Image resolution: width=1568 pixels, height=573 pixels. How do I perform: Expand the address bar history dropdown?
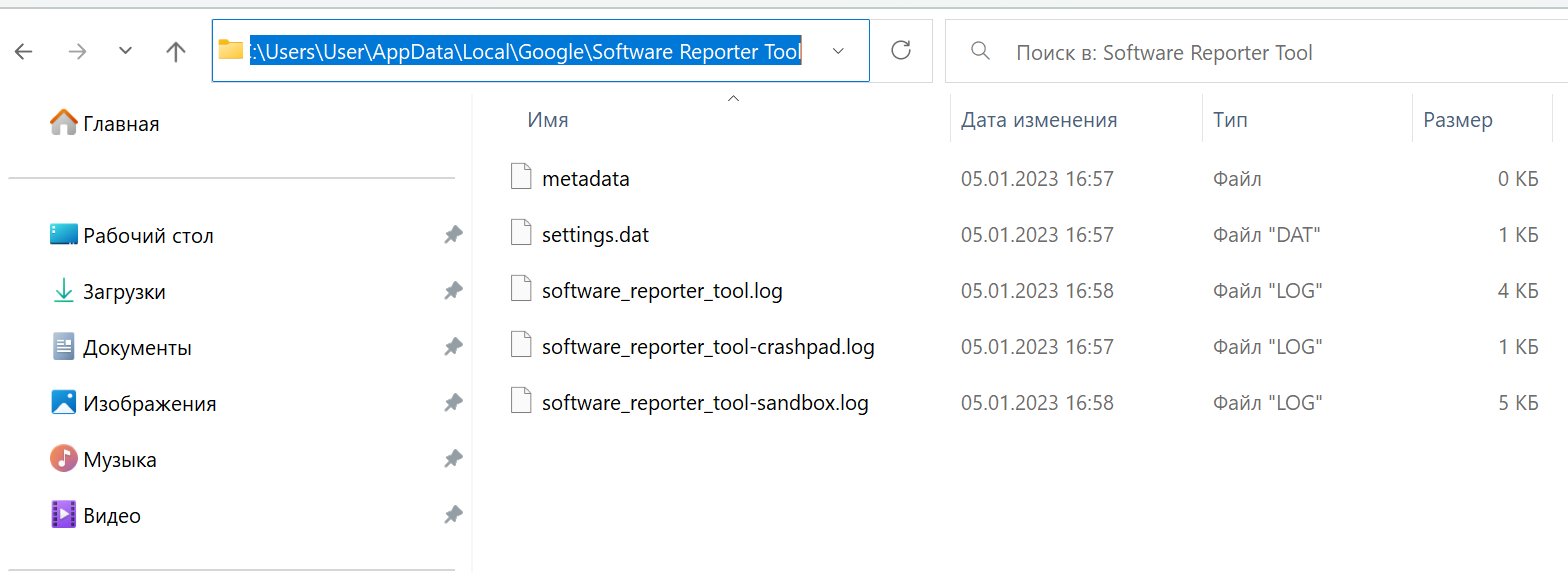pyautogui.click(x=838, y=50)
